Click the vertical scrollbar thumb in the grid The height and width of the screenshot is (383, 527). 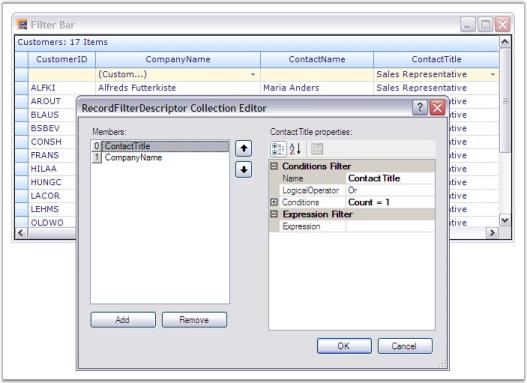click(x=505, y=101)
